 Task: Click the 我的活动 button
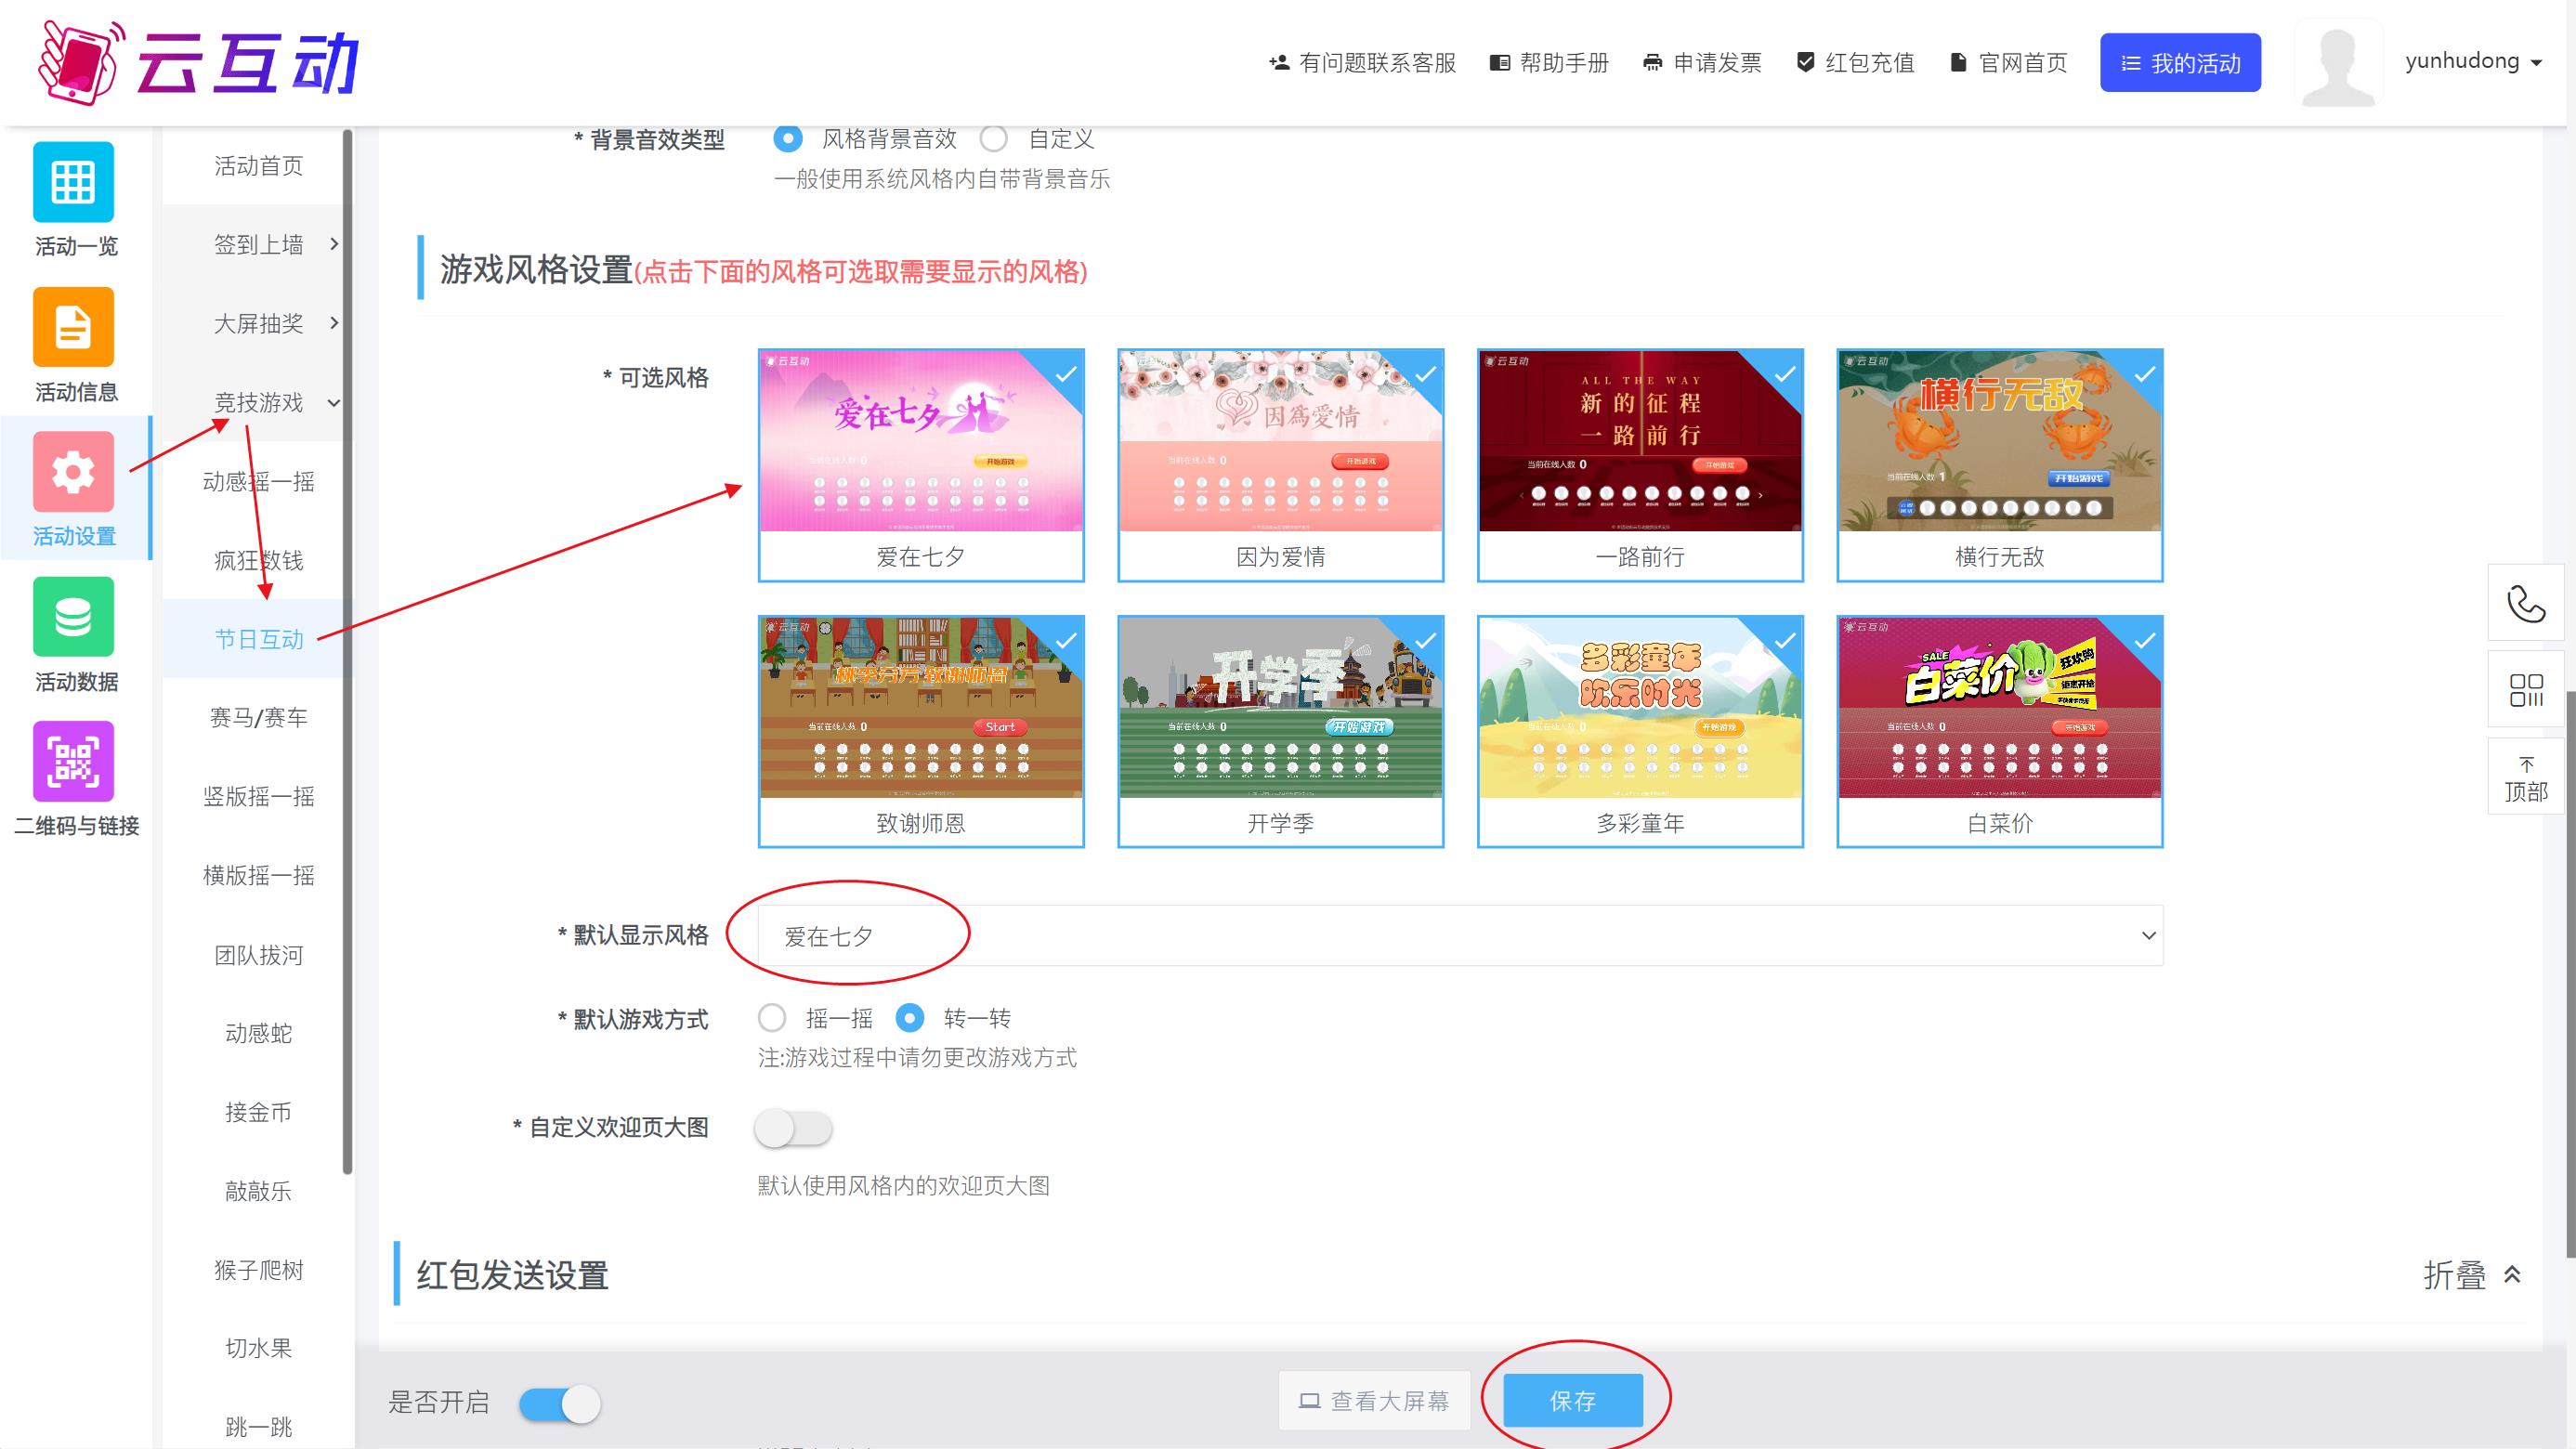2179,63
